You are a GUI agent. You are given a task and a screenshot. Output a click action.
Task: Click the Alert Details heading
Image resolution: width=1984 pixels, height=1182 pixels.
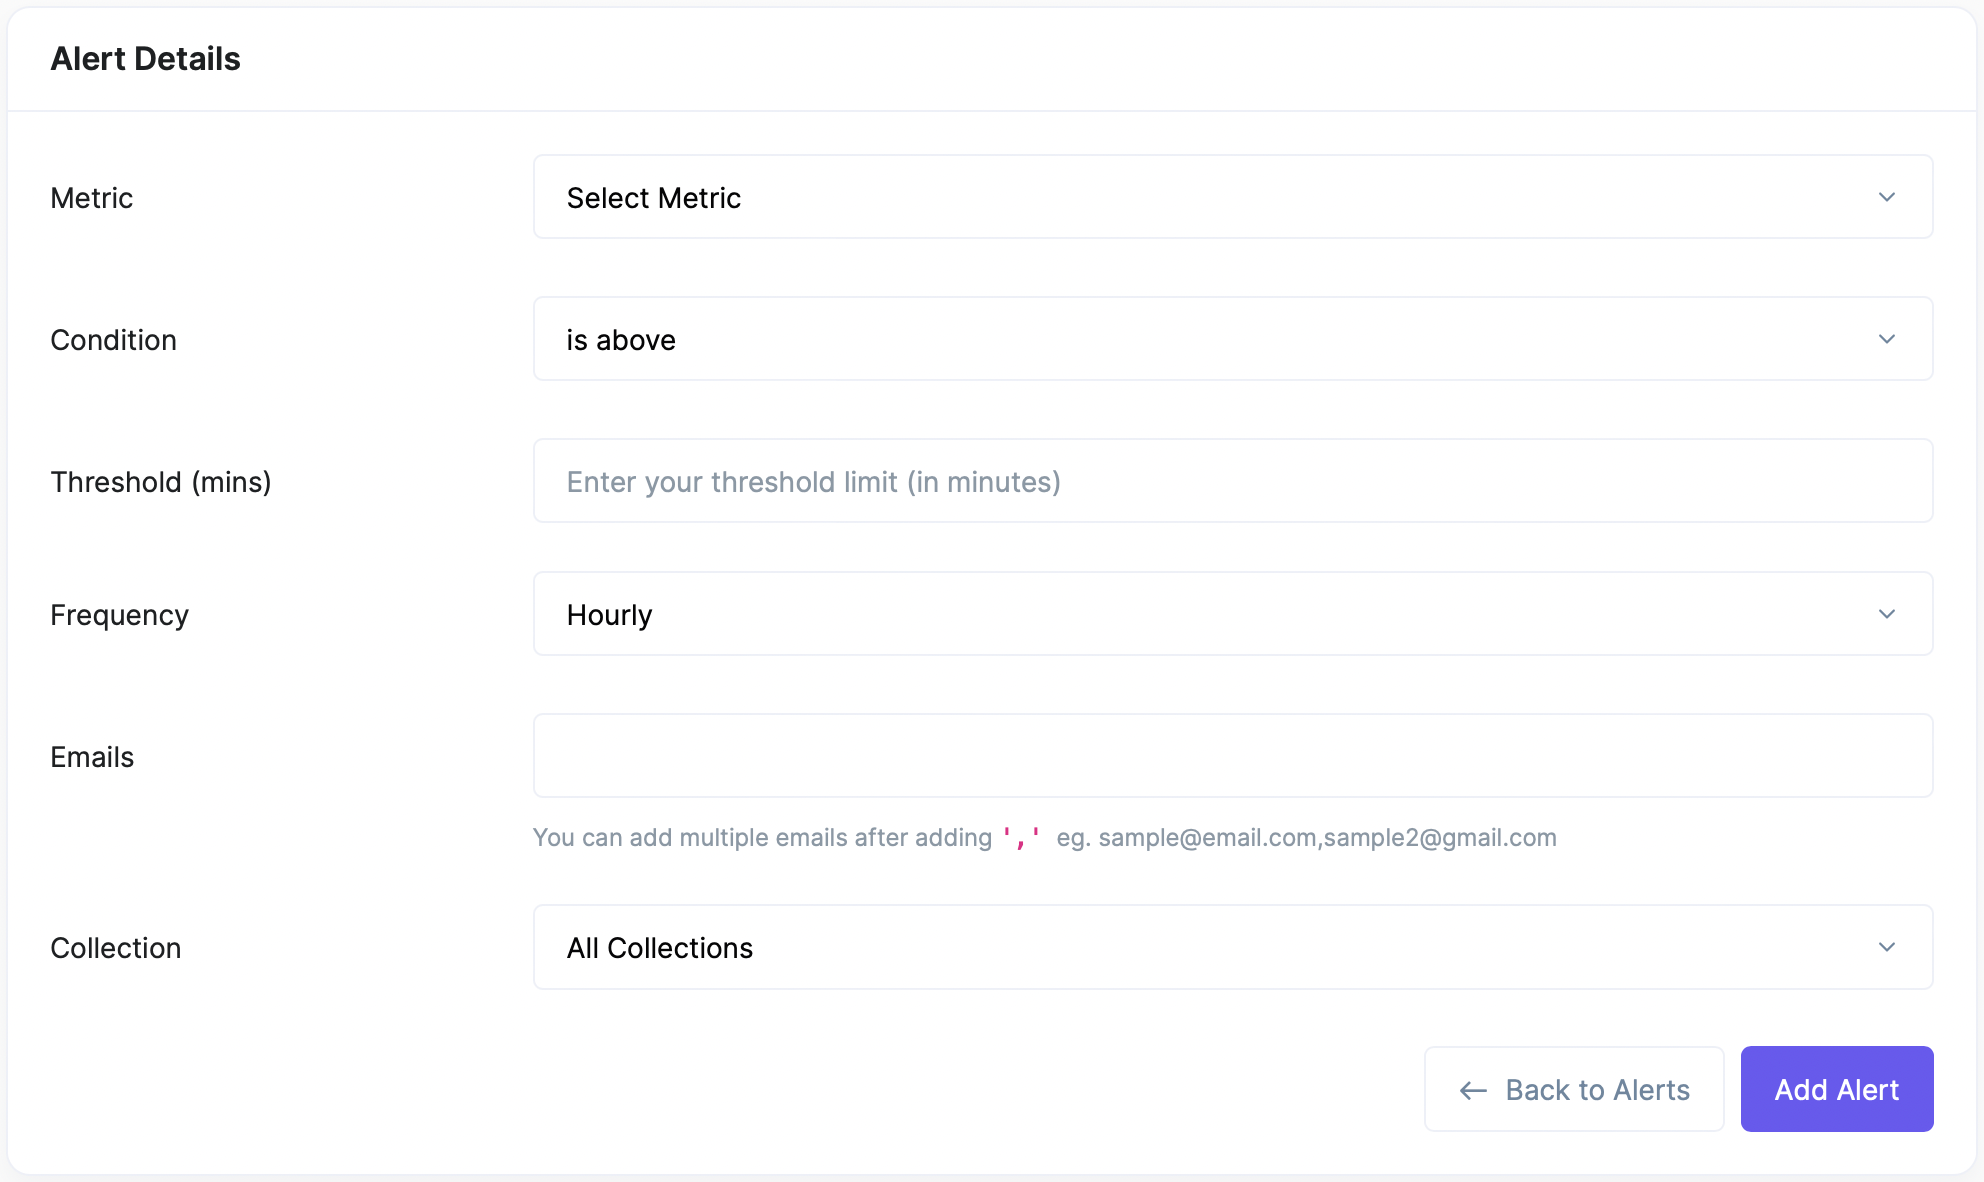click(146, 59)
